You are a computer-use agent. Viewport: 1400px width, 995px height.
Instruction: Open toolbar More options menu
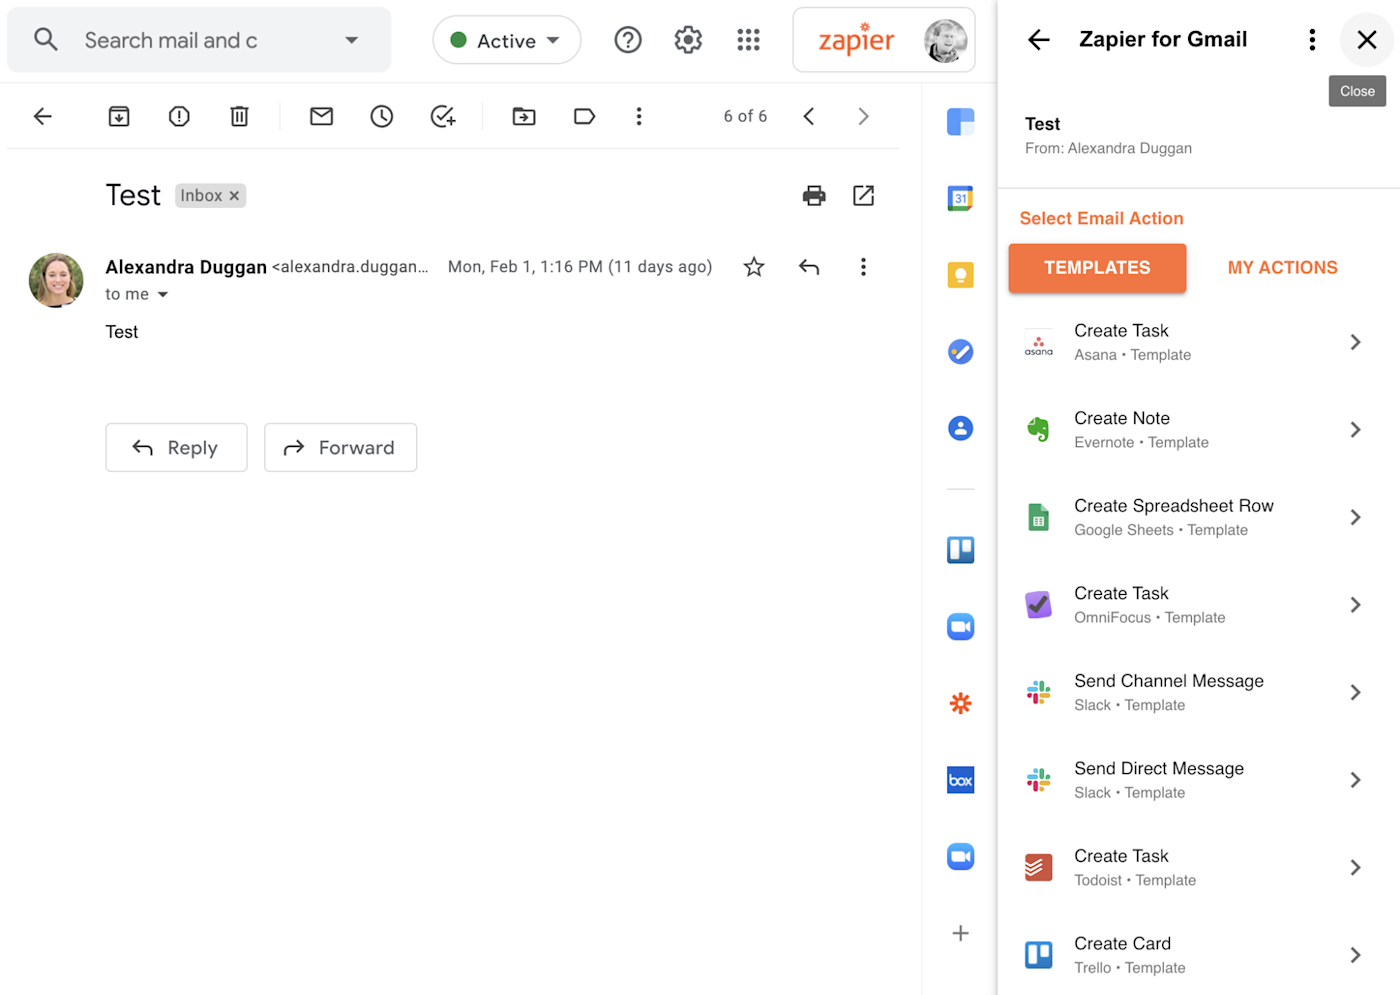coord(639,116)
